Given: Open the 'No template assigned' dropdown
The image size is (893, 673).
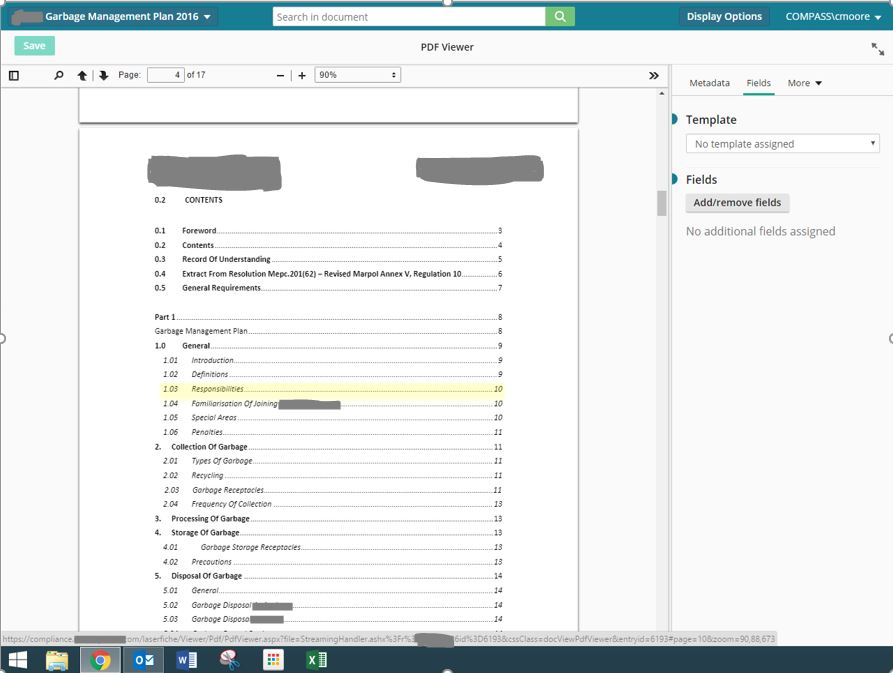Looking at the screenshot, I should tap(782, 144).
